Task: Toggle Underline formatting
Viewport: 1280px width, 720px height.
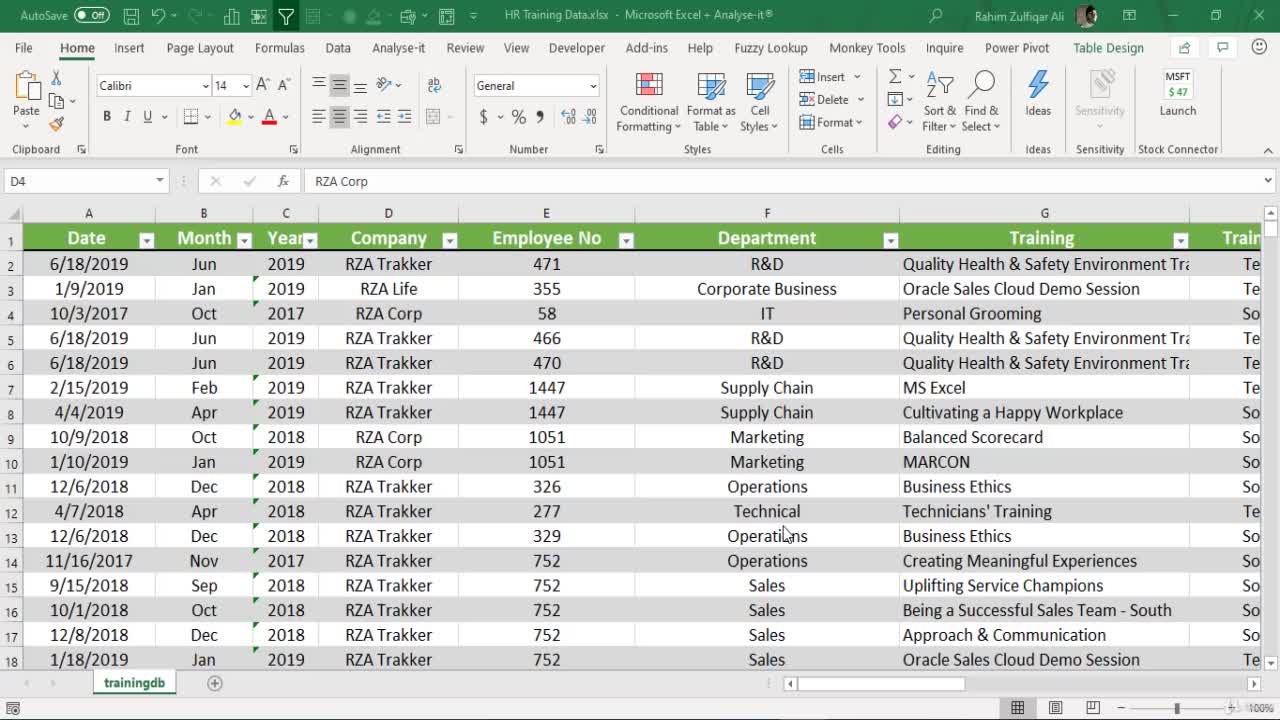Action: point(148,117)
